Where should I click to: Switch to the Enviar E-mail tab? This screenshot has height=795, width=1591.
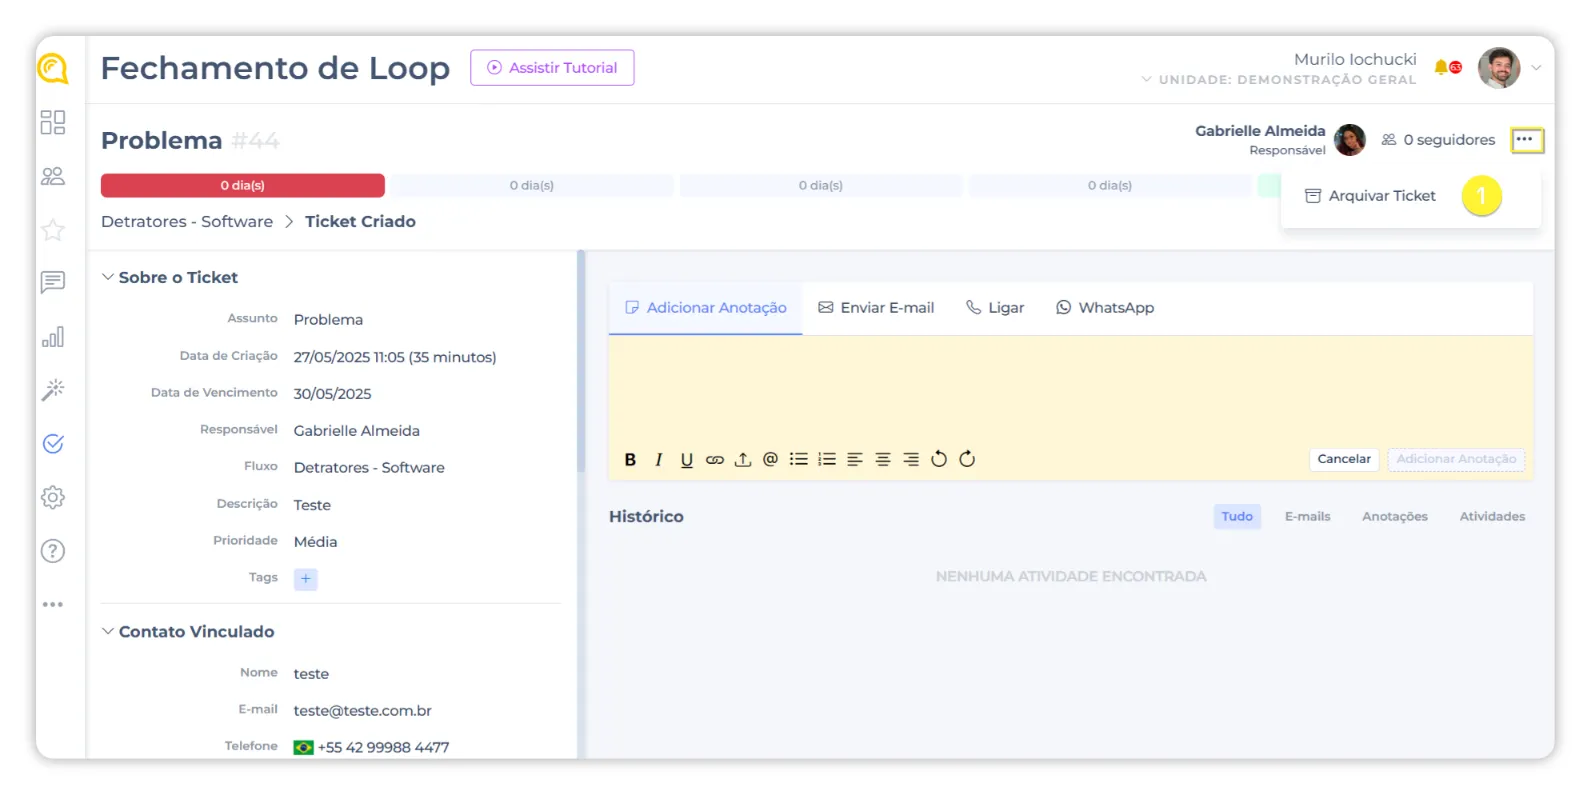click(876, 308)
